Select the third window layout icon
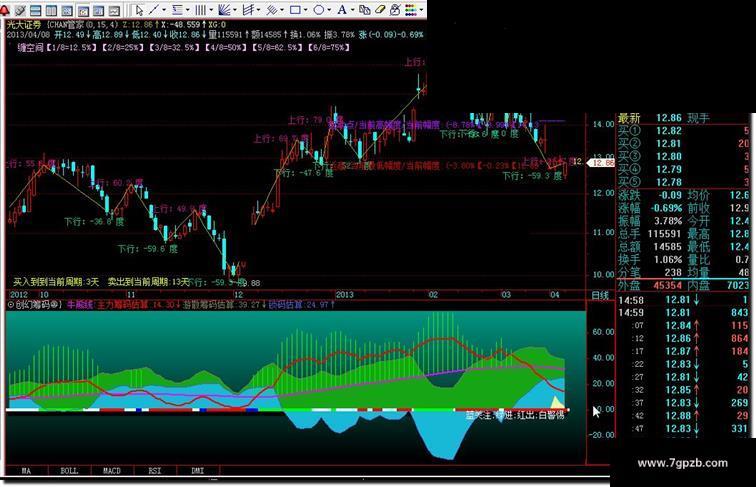This screenshot has height=487, width=756. click(67, 10)
